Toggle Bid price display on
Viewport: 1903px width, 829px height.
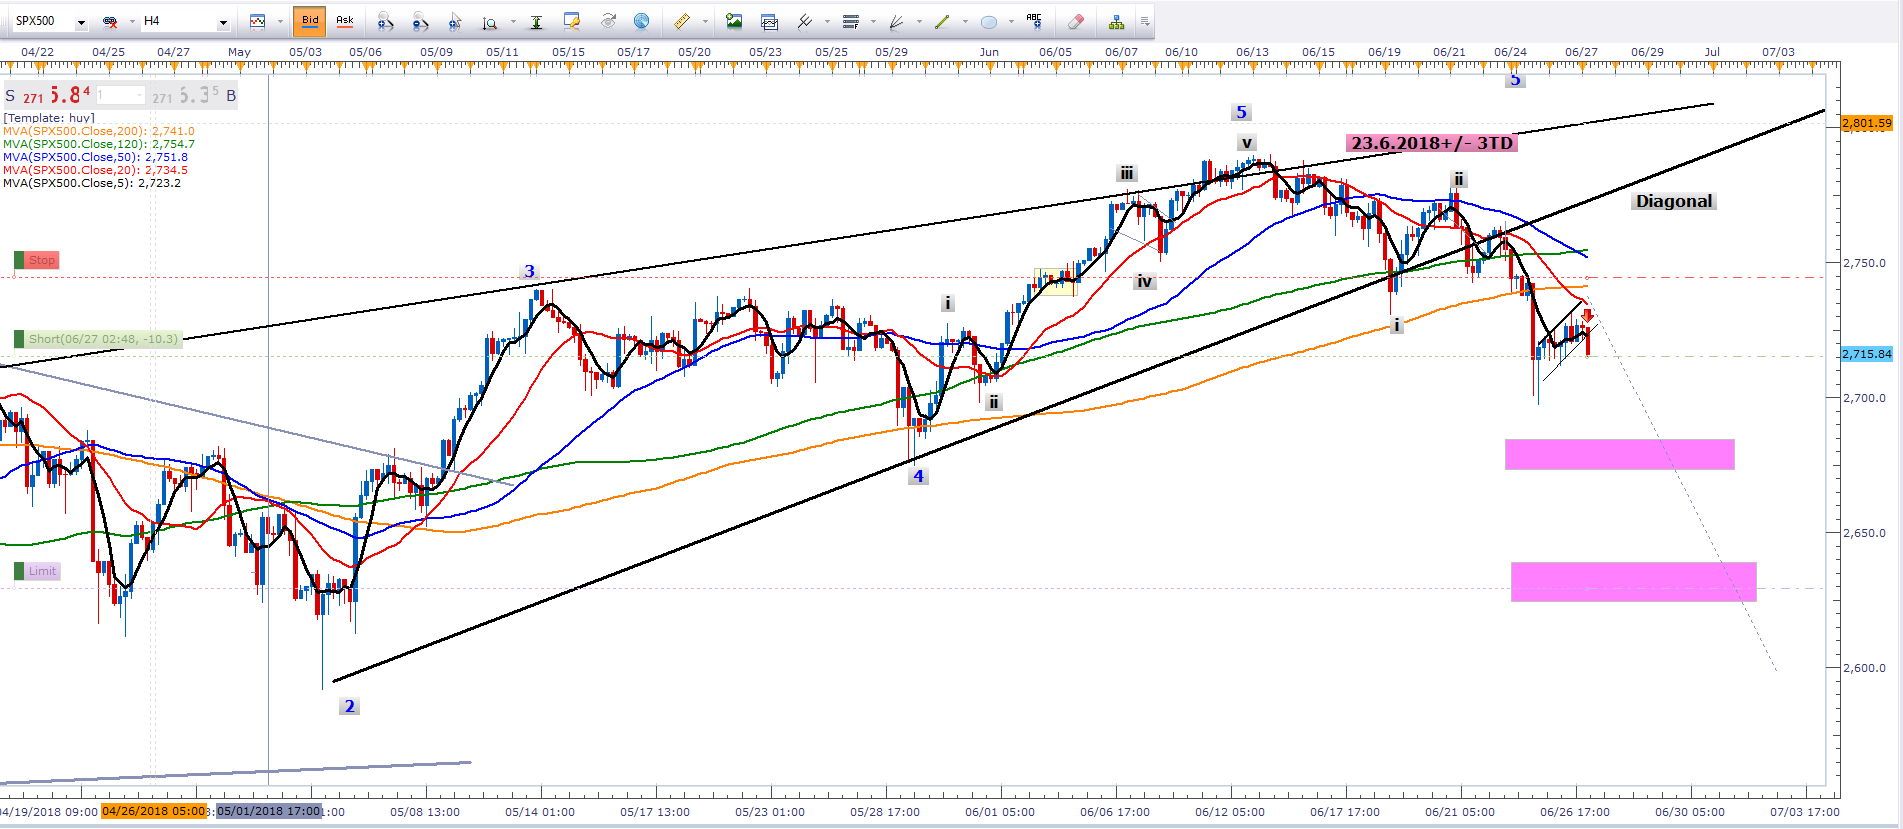[x=310, y=21]
